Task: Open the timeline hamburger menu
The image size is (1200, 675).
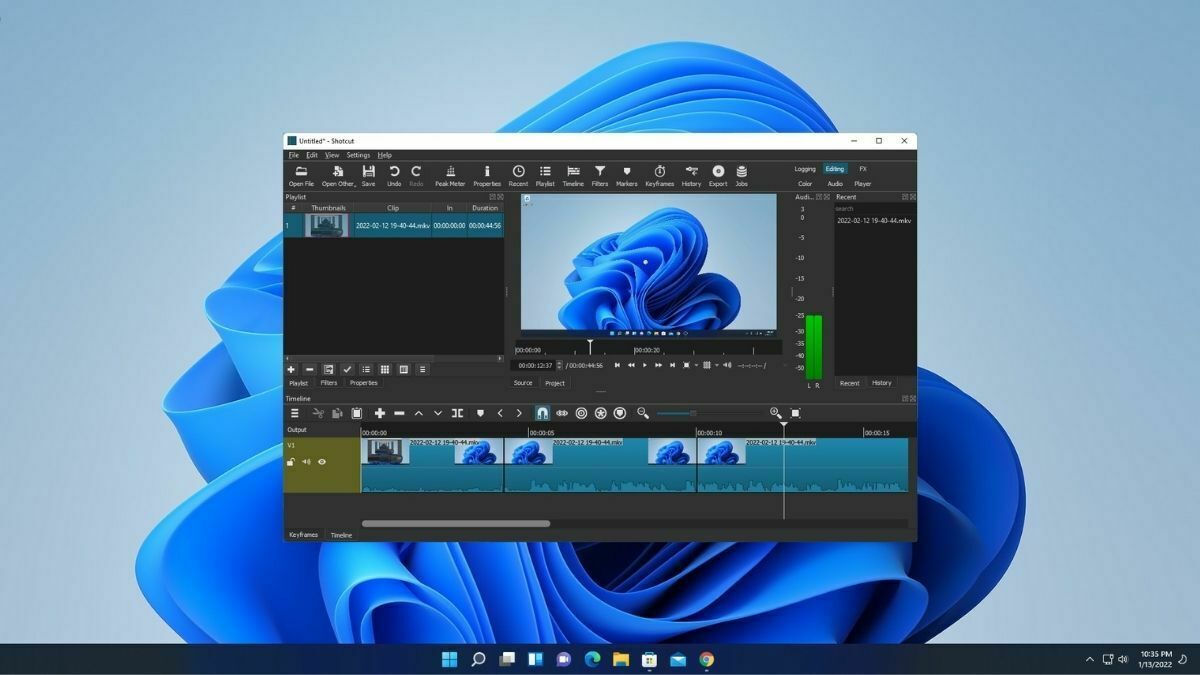Action: (x=295, y=413)
